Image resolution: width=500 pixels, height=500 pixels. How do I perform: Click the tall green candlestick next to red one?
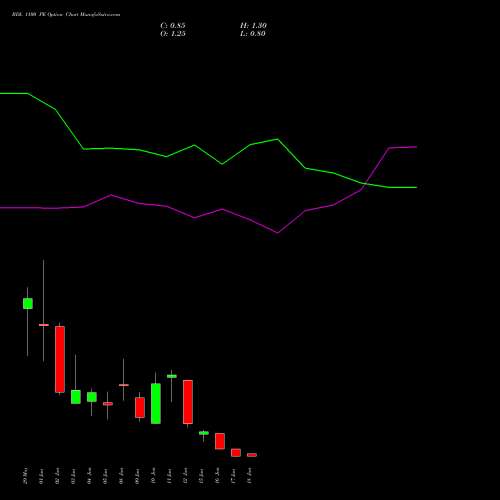(x=156, y=404)
